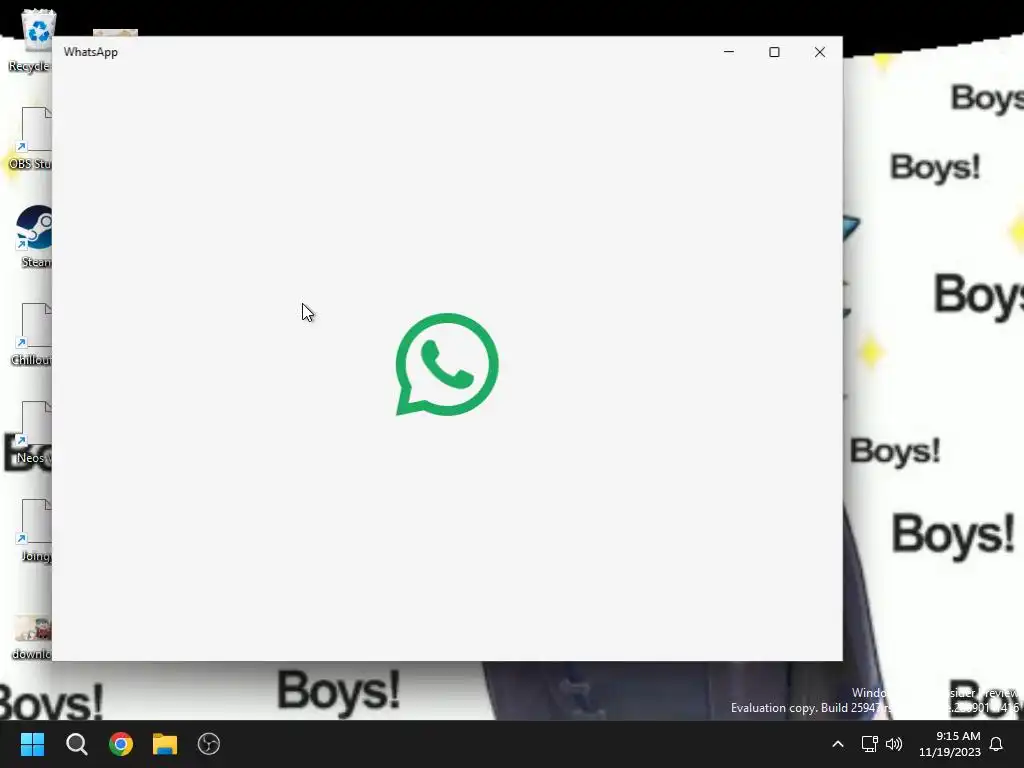
Task: Close the WhatsApp window
Action: click(x=820, y=52)
